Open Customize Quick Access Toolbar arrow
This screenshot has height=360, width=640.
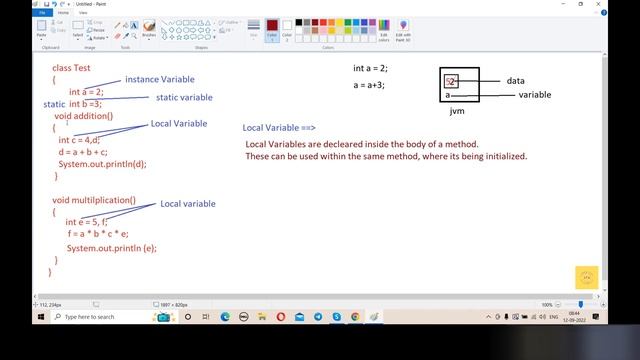point(69,4)
